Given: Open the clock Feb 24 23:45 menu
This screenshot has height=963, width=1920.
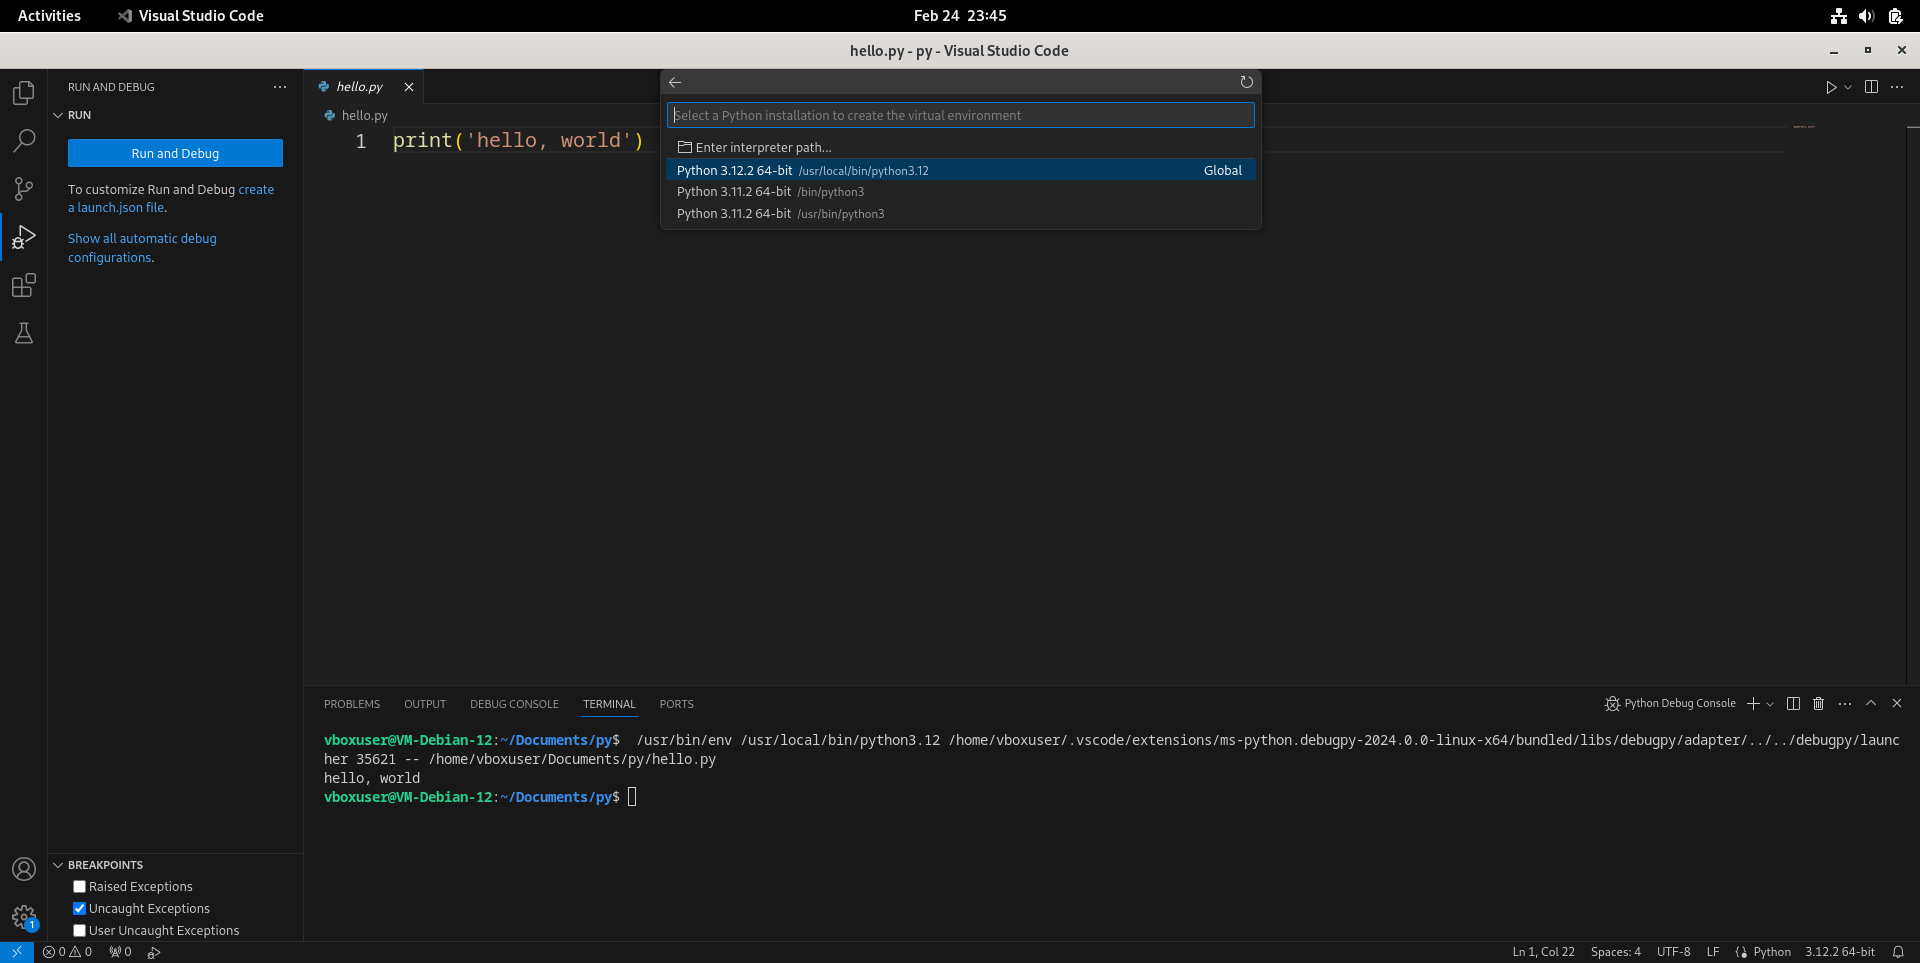Looking at the screenshot, I should pyautogui.click(x=960, y=16).
